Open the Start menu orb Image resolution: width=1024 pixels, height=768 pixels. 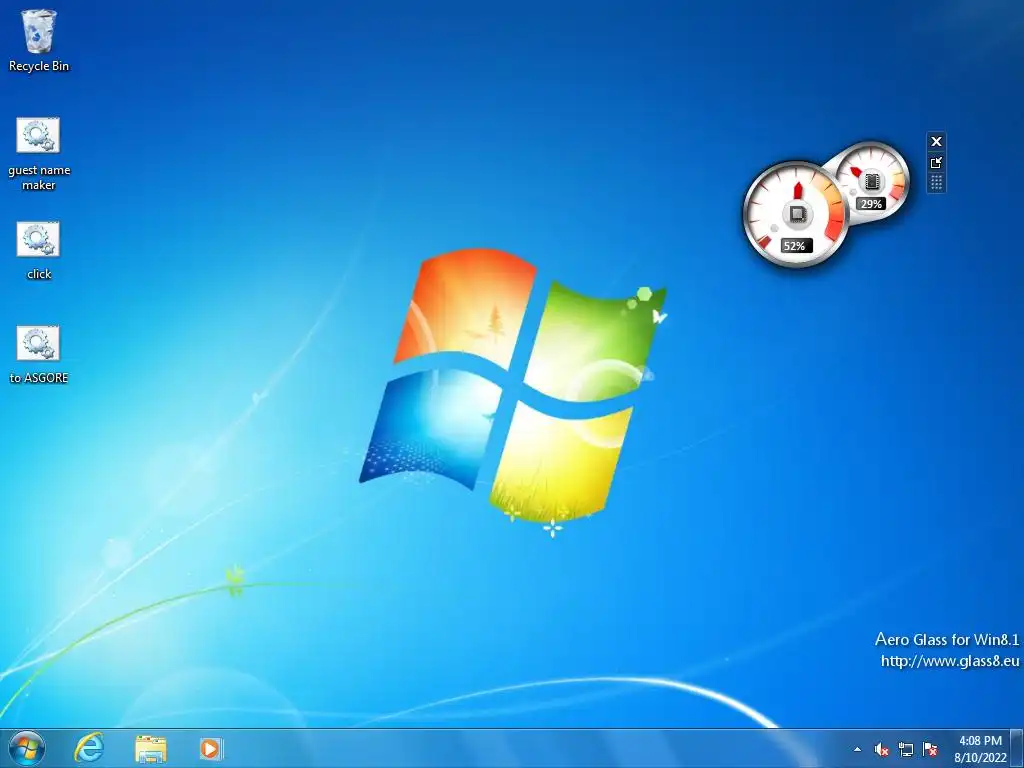click(27, 748)
